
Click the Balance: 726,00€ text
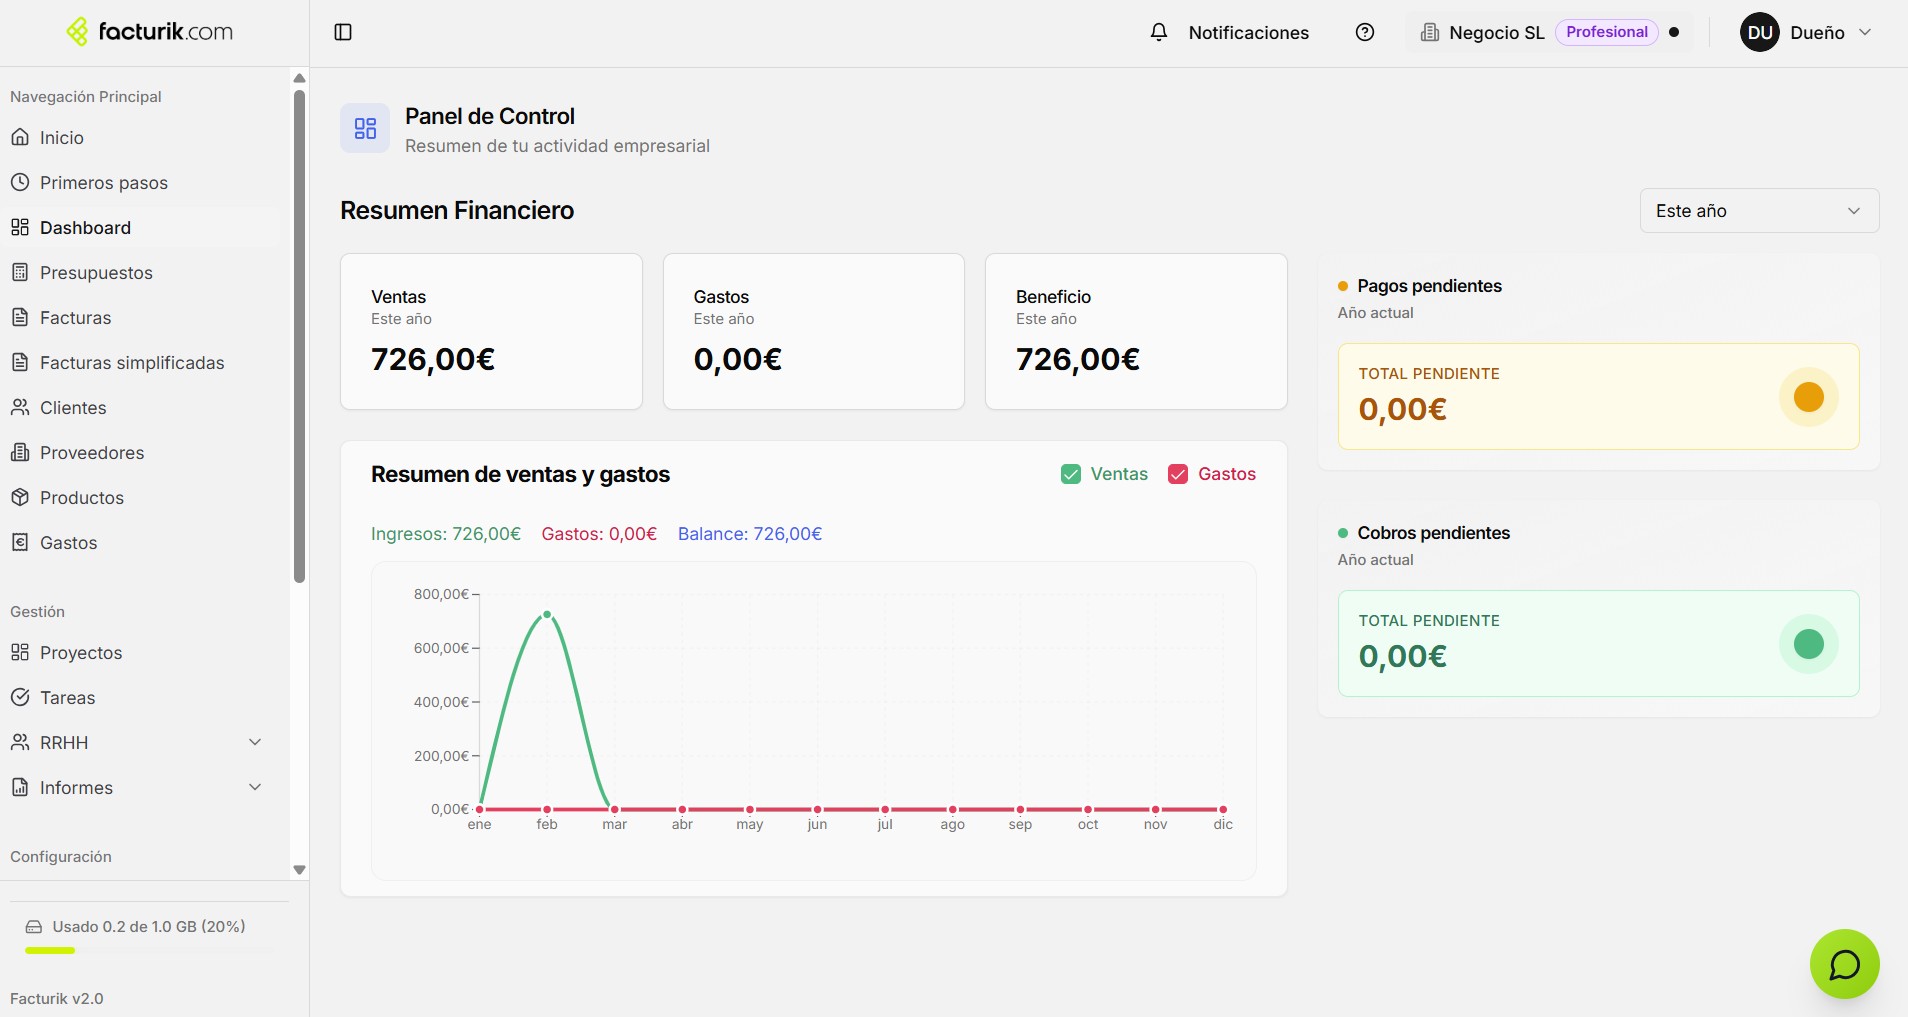coord(750,534)
